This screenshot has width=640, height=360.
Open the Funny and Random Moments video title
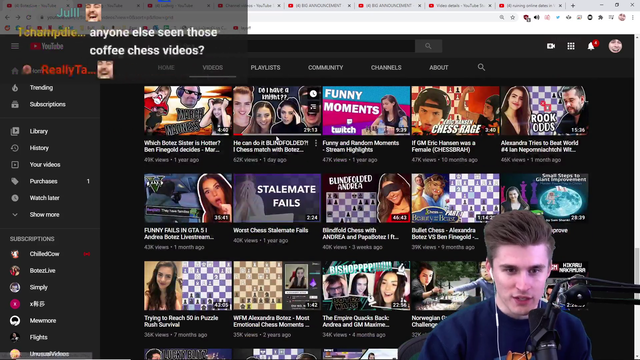click(360, 146)
